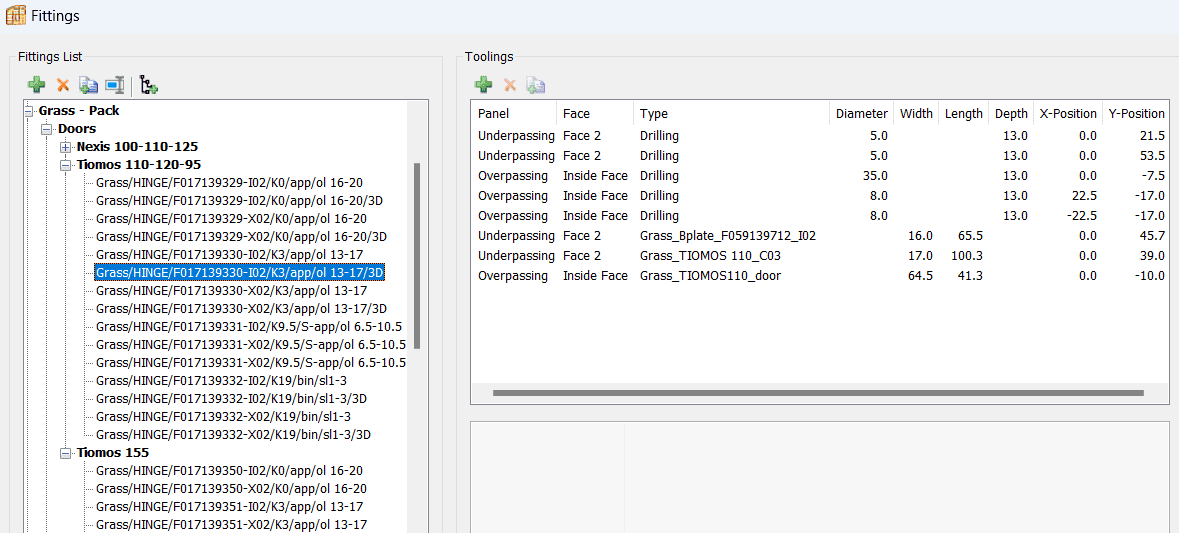Add a new fitting with the green plus
The image size is (1179, 533).
36,86
